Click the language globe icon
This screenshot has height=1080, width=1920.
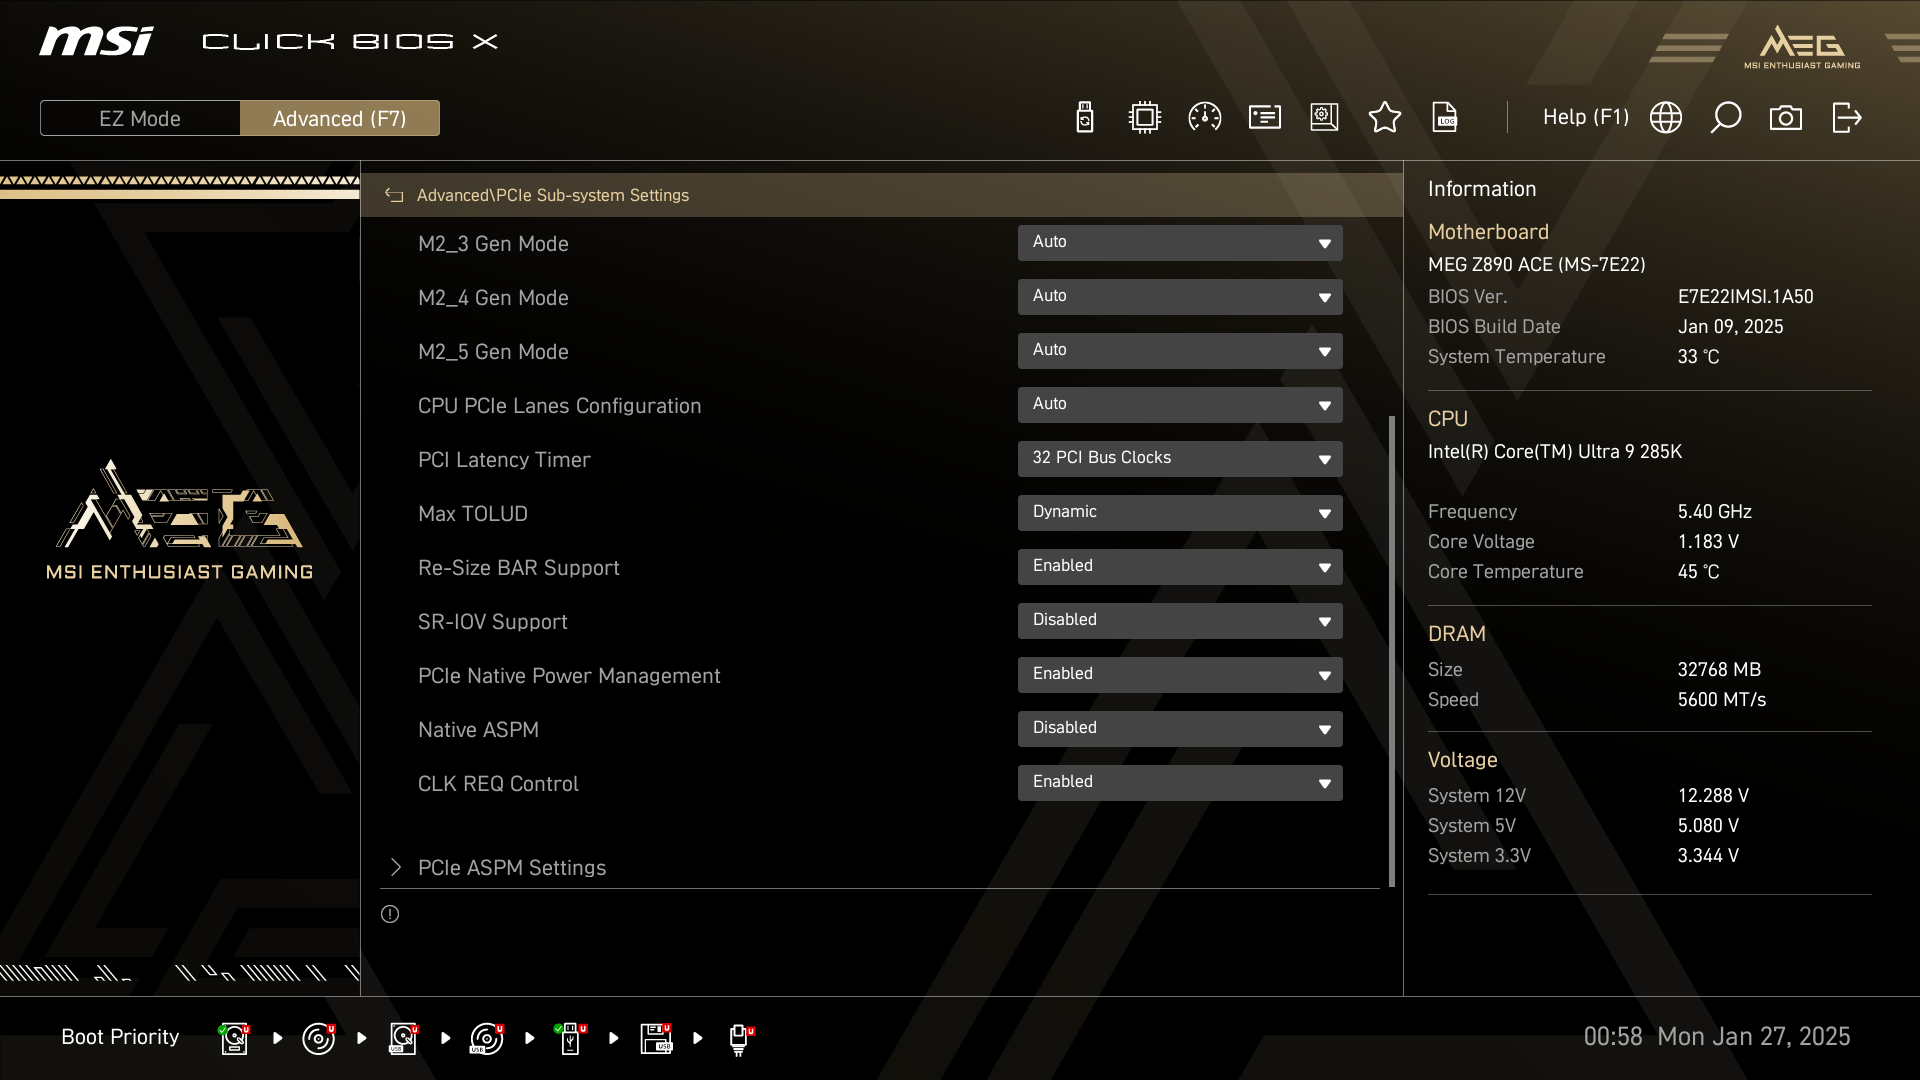(1665, 118)
